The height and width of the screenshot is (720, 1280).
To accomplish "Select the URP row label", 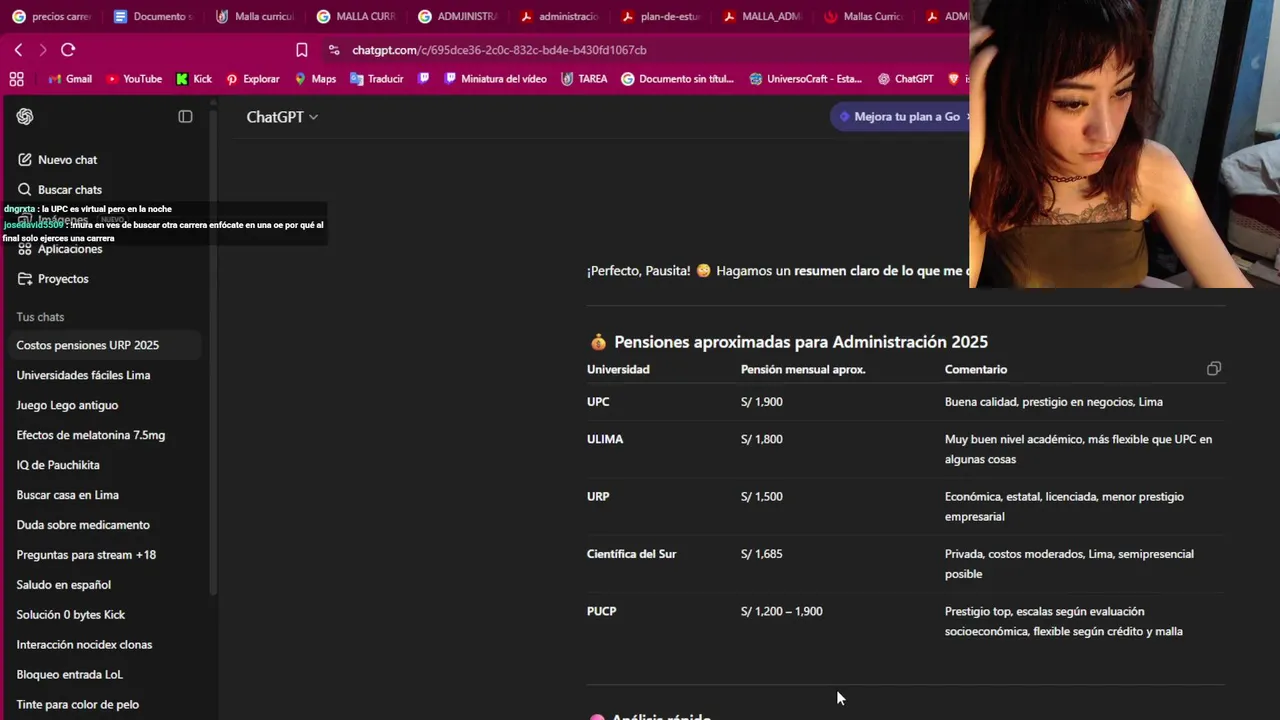I will 598,497.
